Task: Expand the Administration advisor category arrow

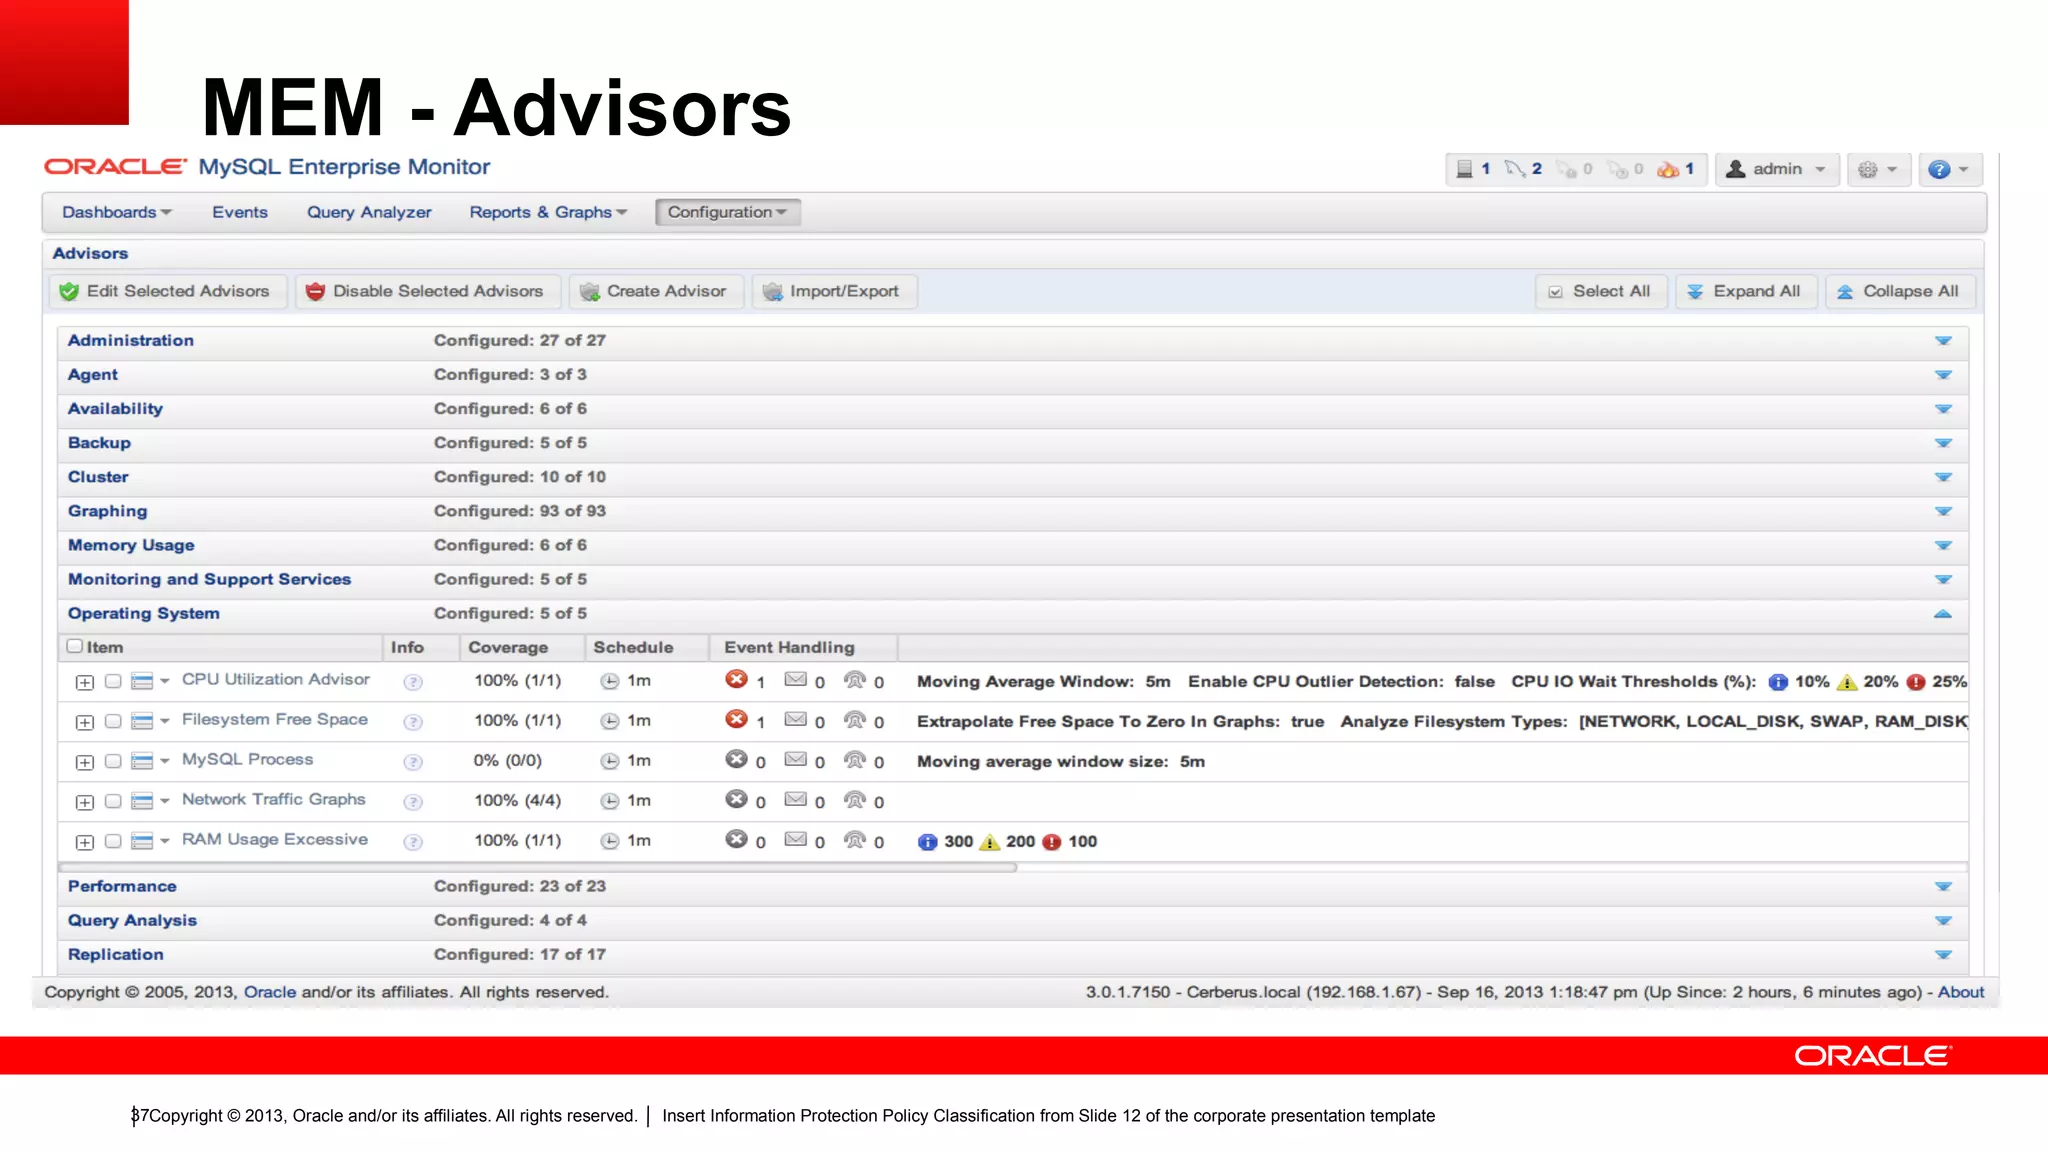Action: coord(1943,341)
